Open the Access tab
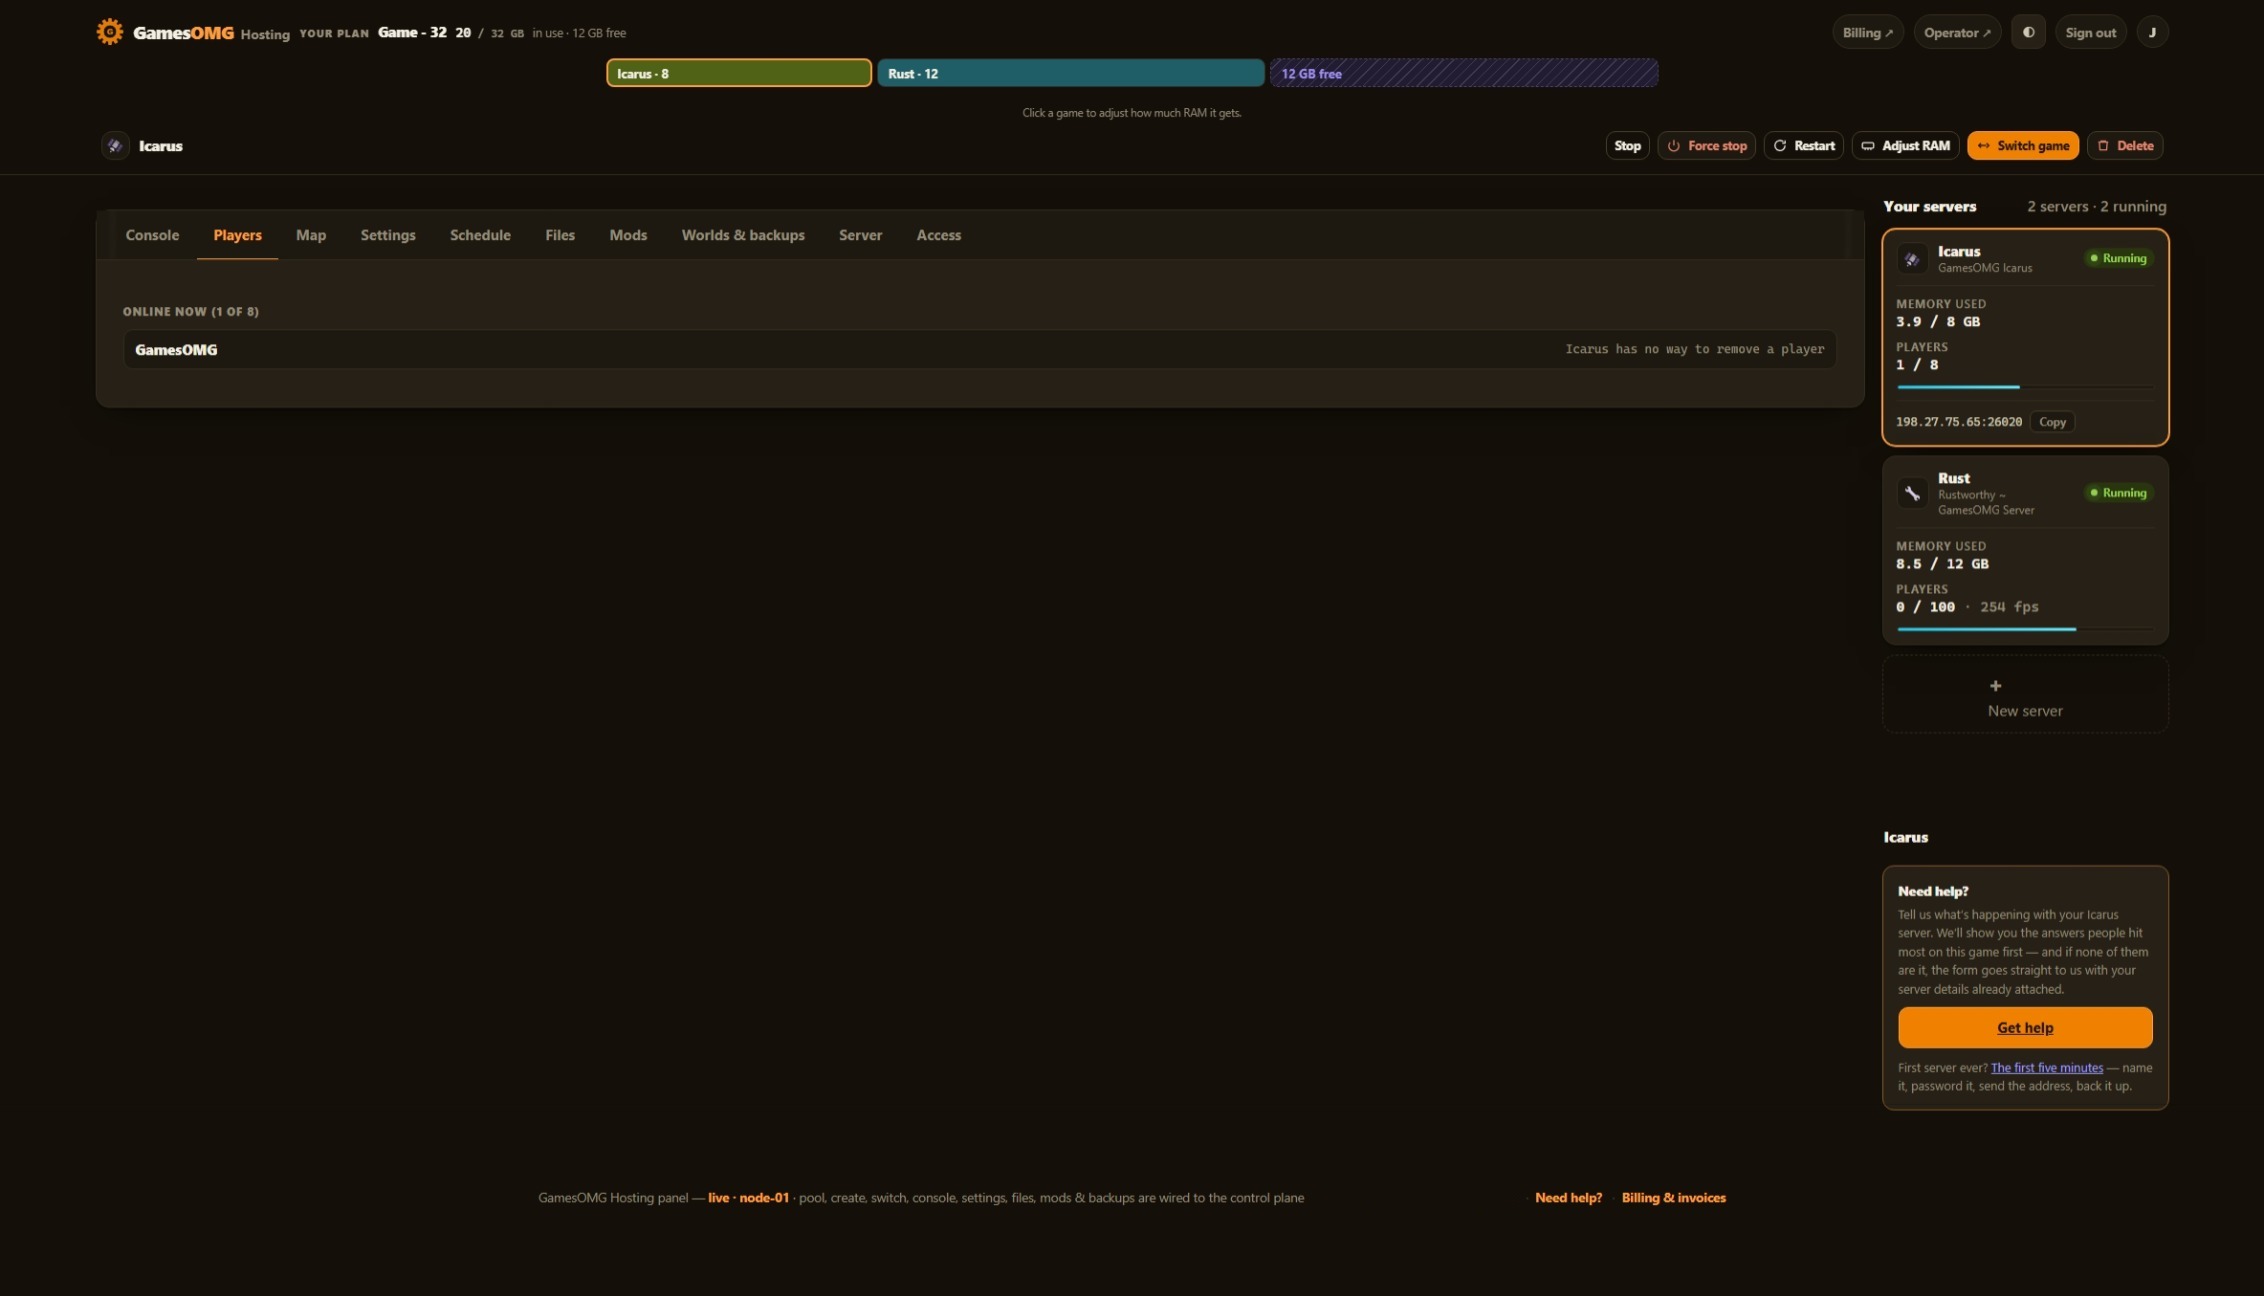2264x1296 pixels. click(x=938, y=235)
